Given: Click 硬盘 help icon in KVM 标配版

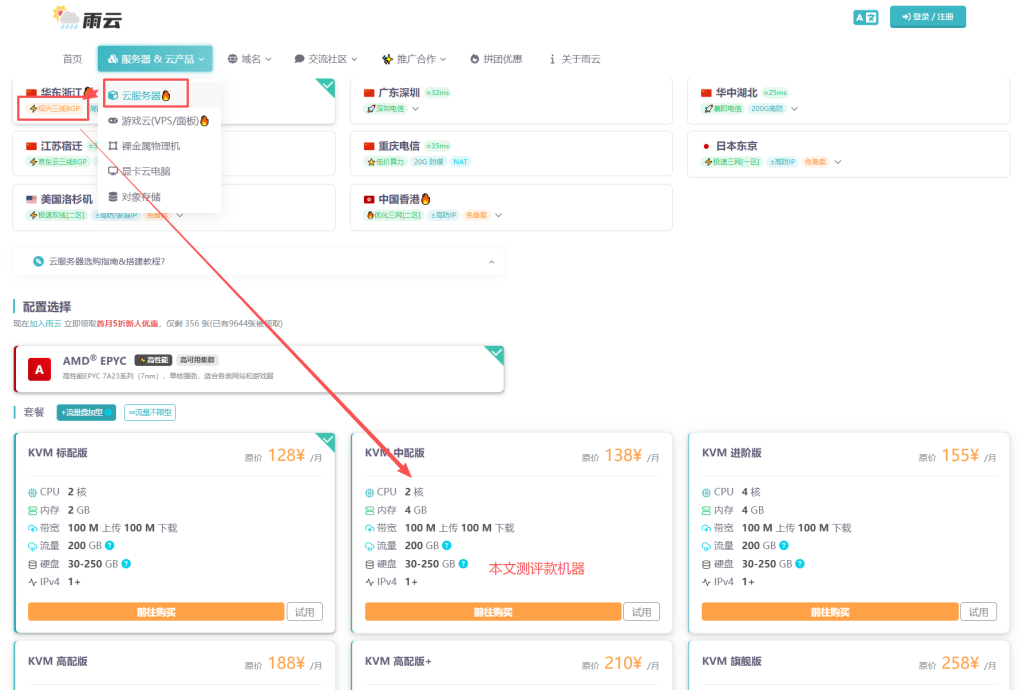Looking at the screenshot, I should [126, 564].
